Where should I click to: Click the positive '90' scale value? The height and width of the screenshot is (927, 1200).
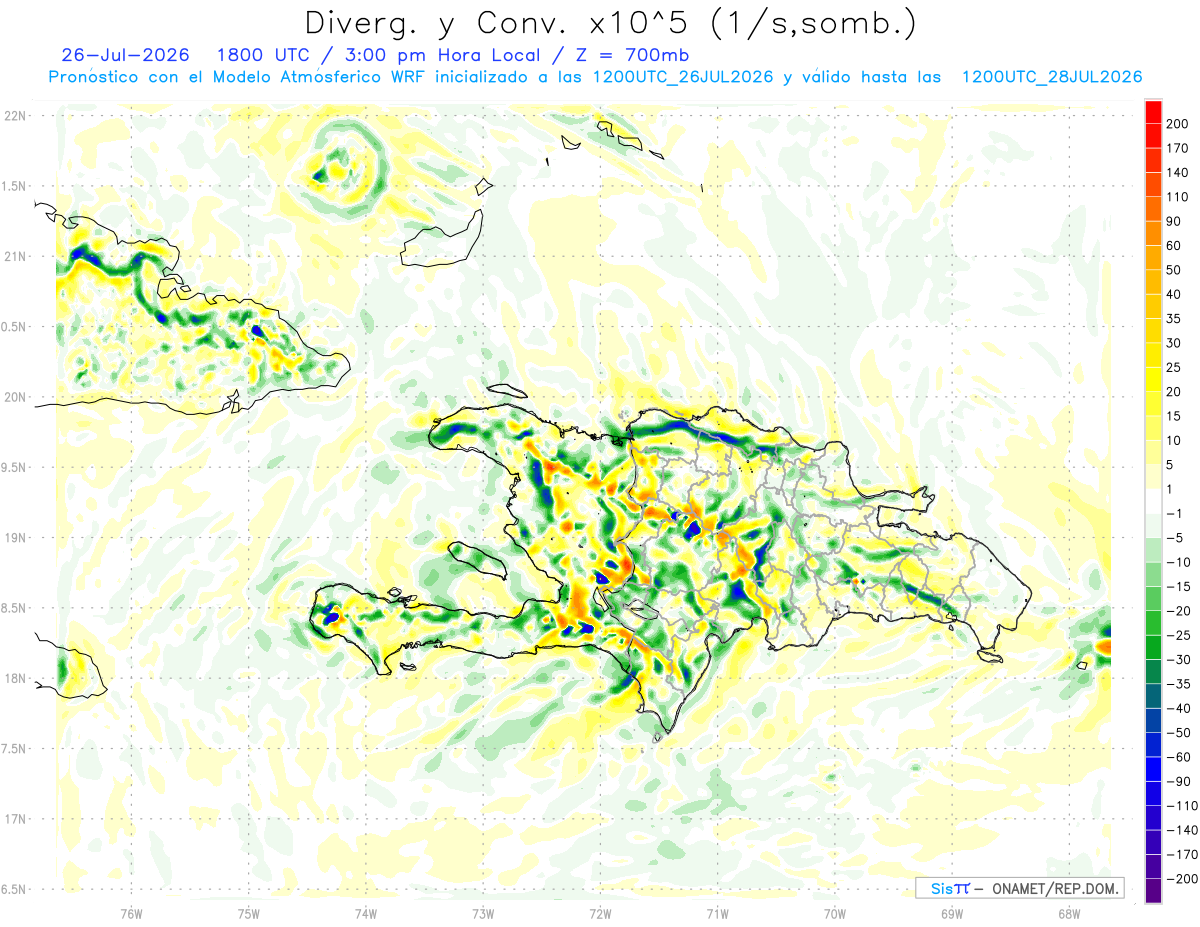(1175, 221)
